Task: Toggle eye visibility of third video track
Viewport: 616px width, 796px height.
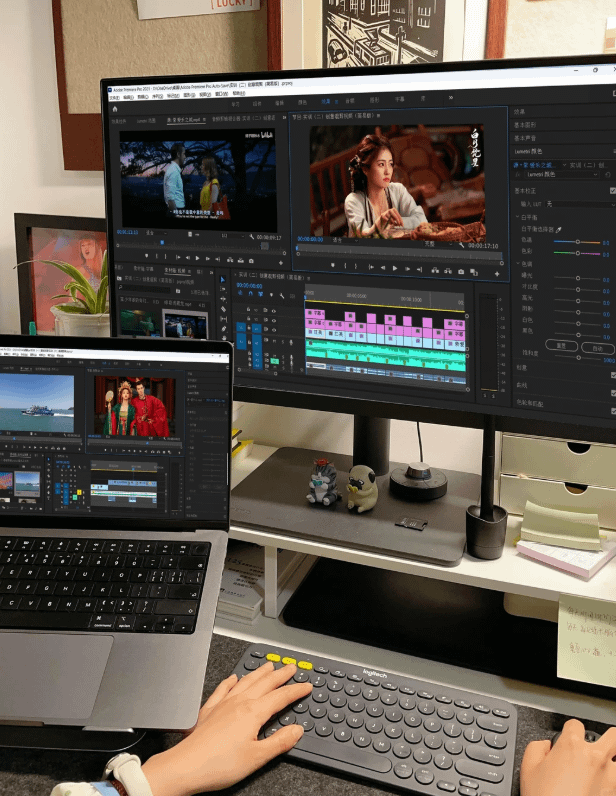Action: 274,330
